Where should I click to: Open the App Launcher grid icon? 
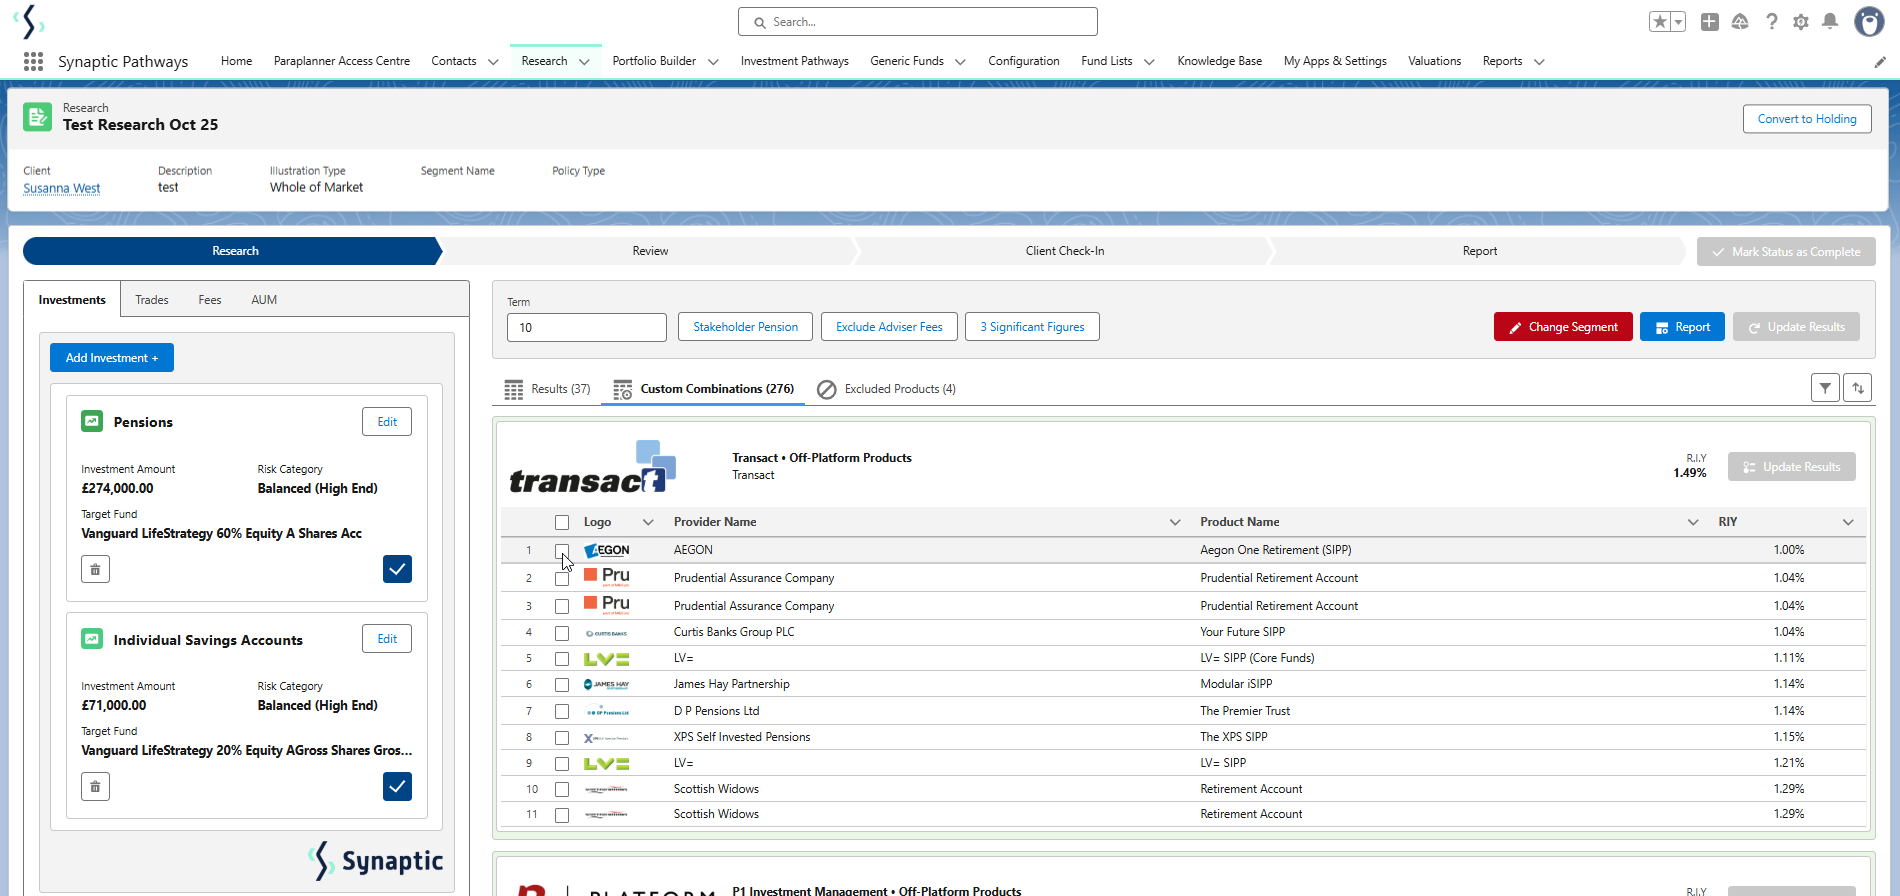33,61
